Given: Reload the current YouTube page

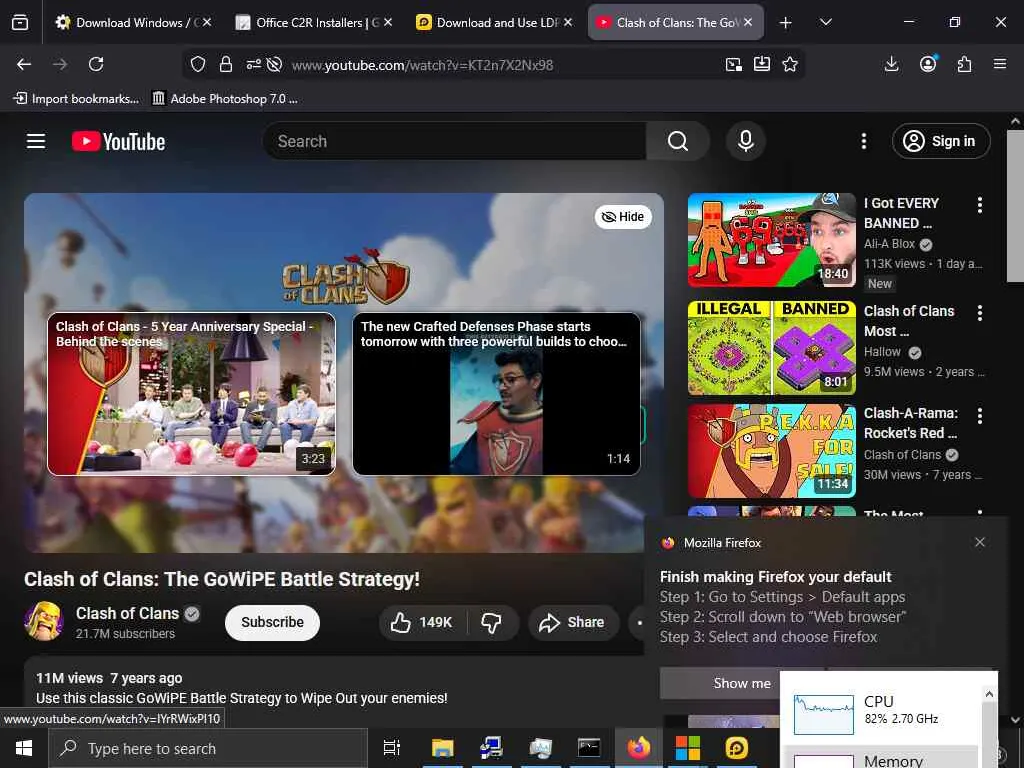Looking at the screenshot, I should 96,64.
